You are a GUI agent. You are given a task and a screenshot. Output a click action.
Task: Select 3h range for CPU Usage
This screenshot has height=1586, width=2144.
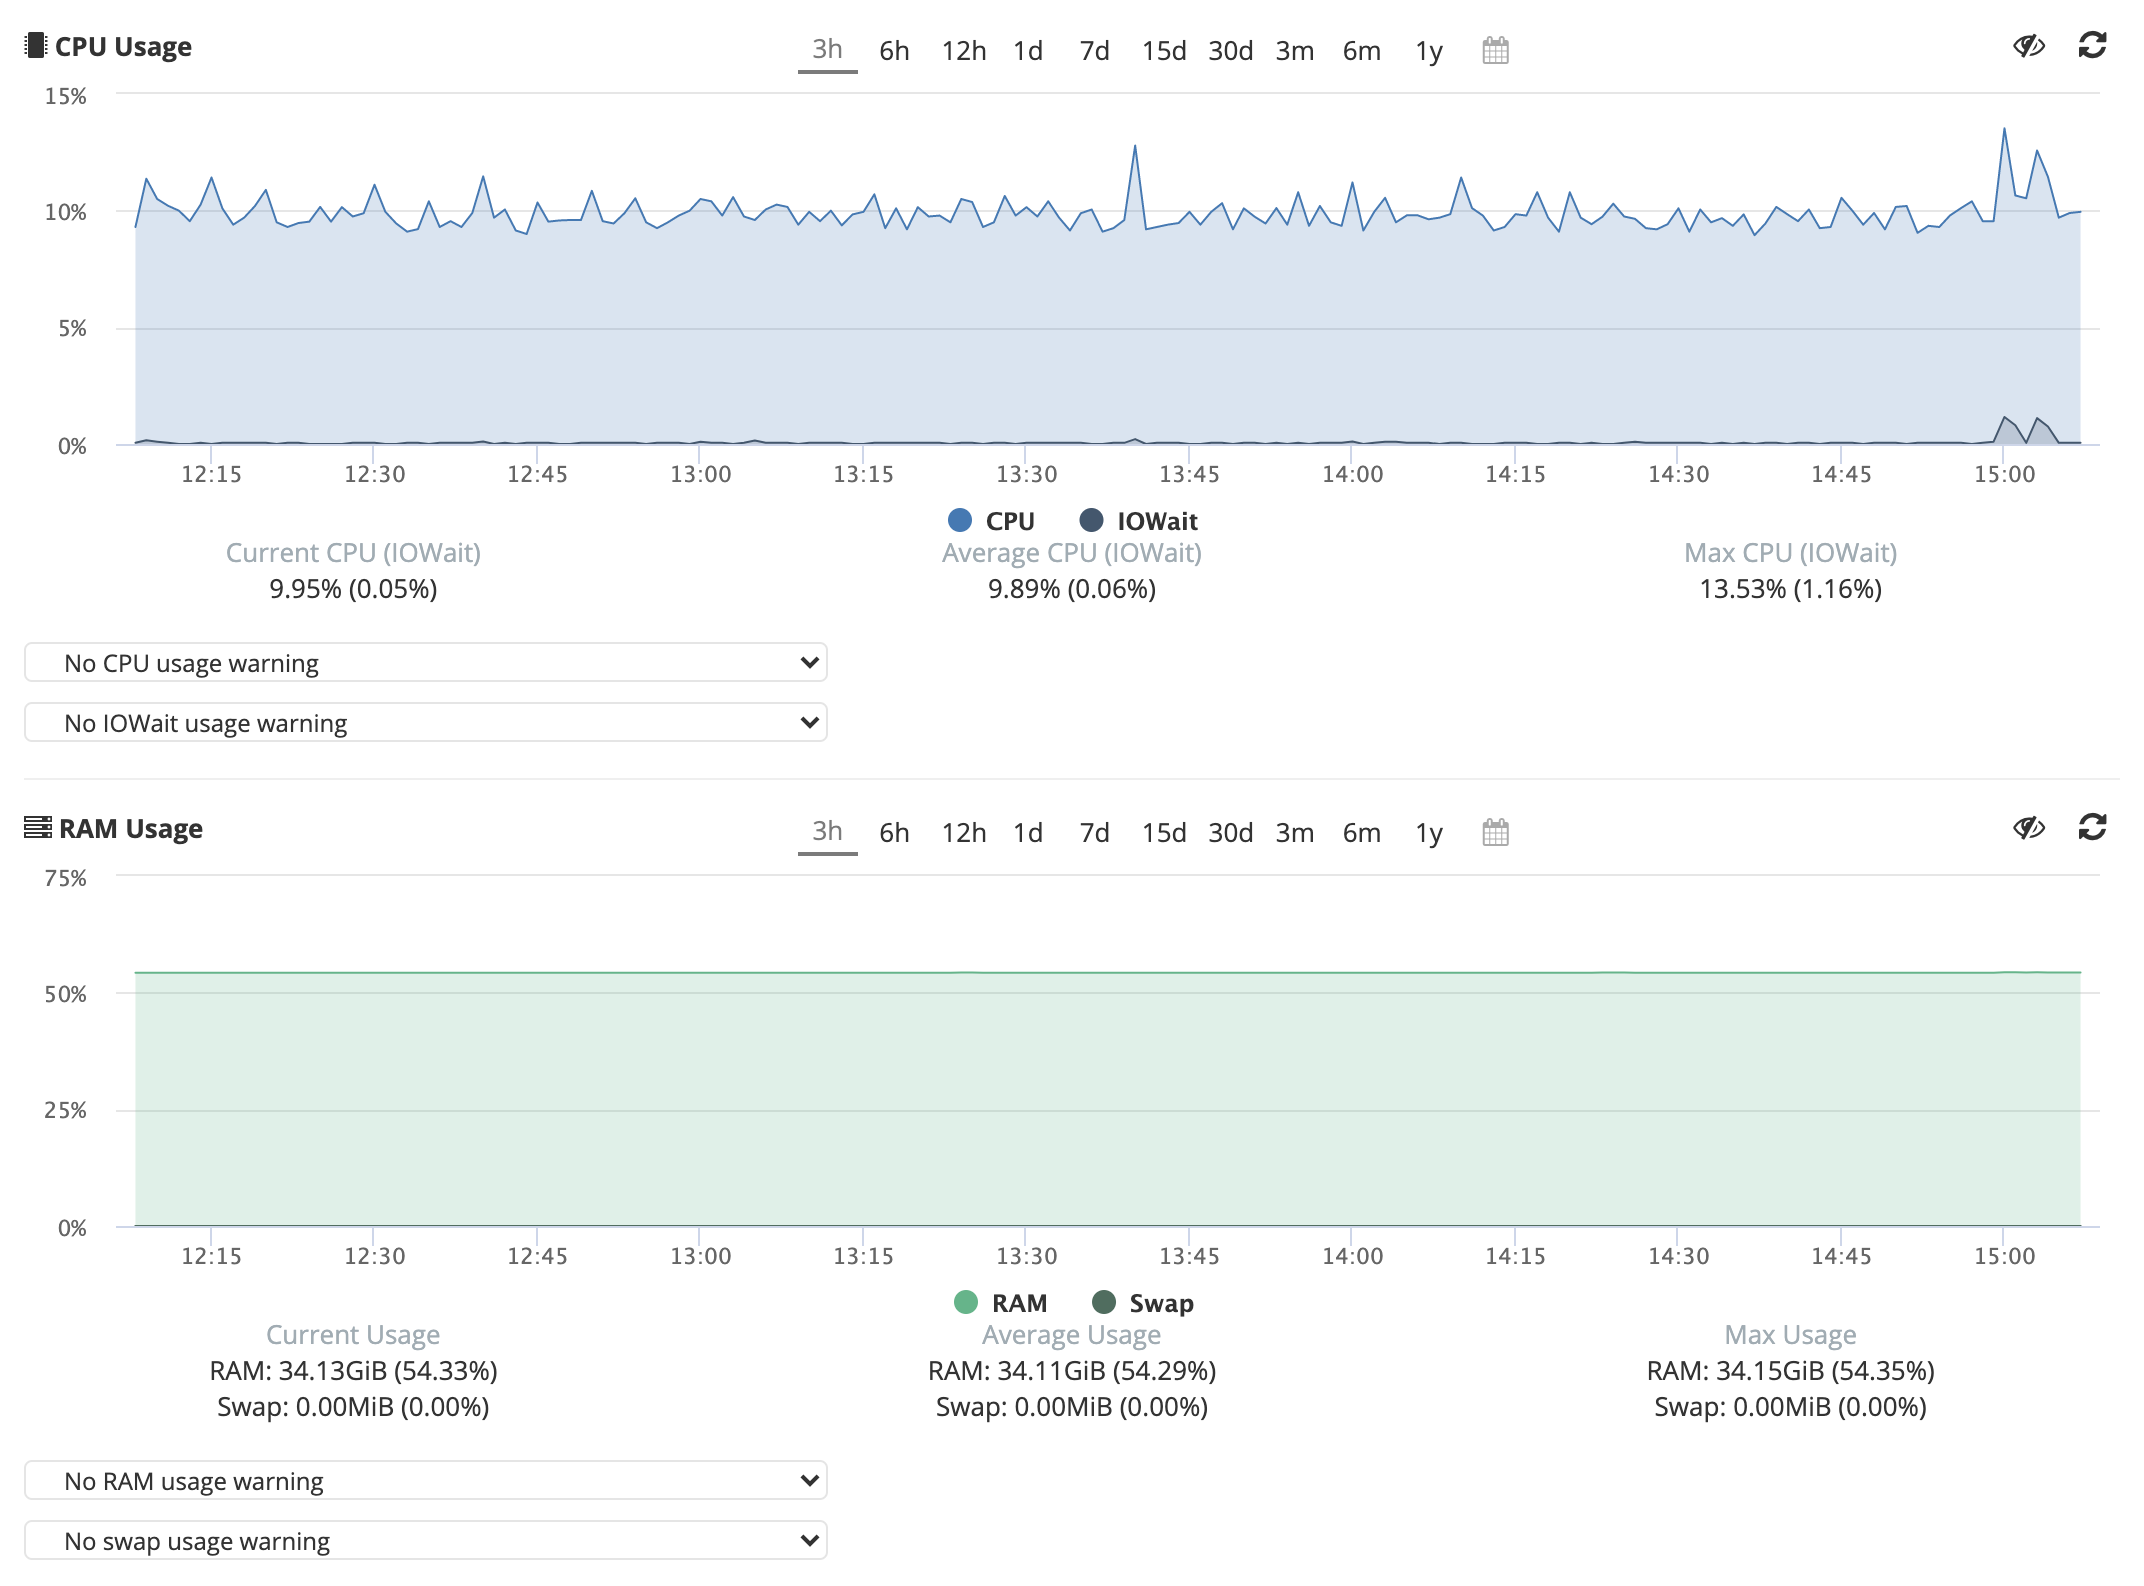827,50
